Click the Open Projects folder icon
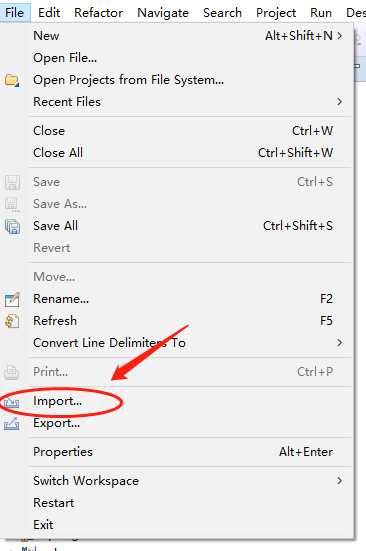The width and height of the screenshot is (366, 551). coord(12,80)
